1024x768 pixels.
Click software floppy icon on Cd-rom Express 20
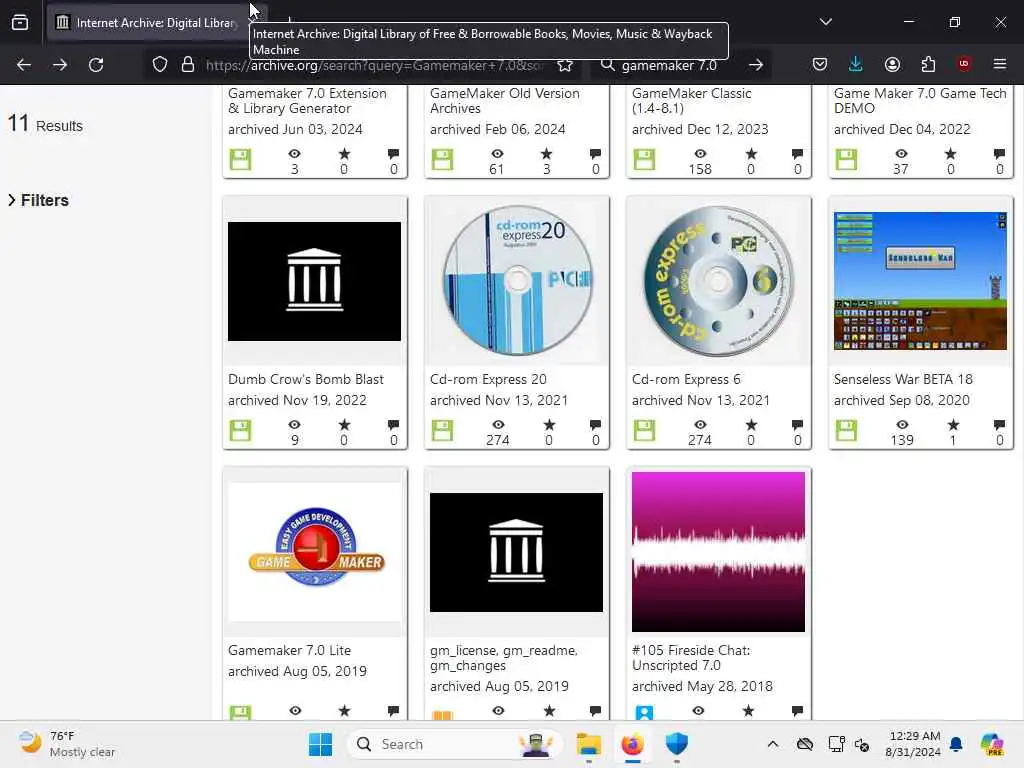point(442,430)
